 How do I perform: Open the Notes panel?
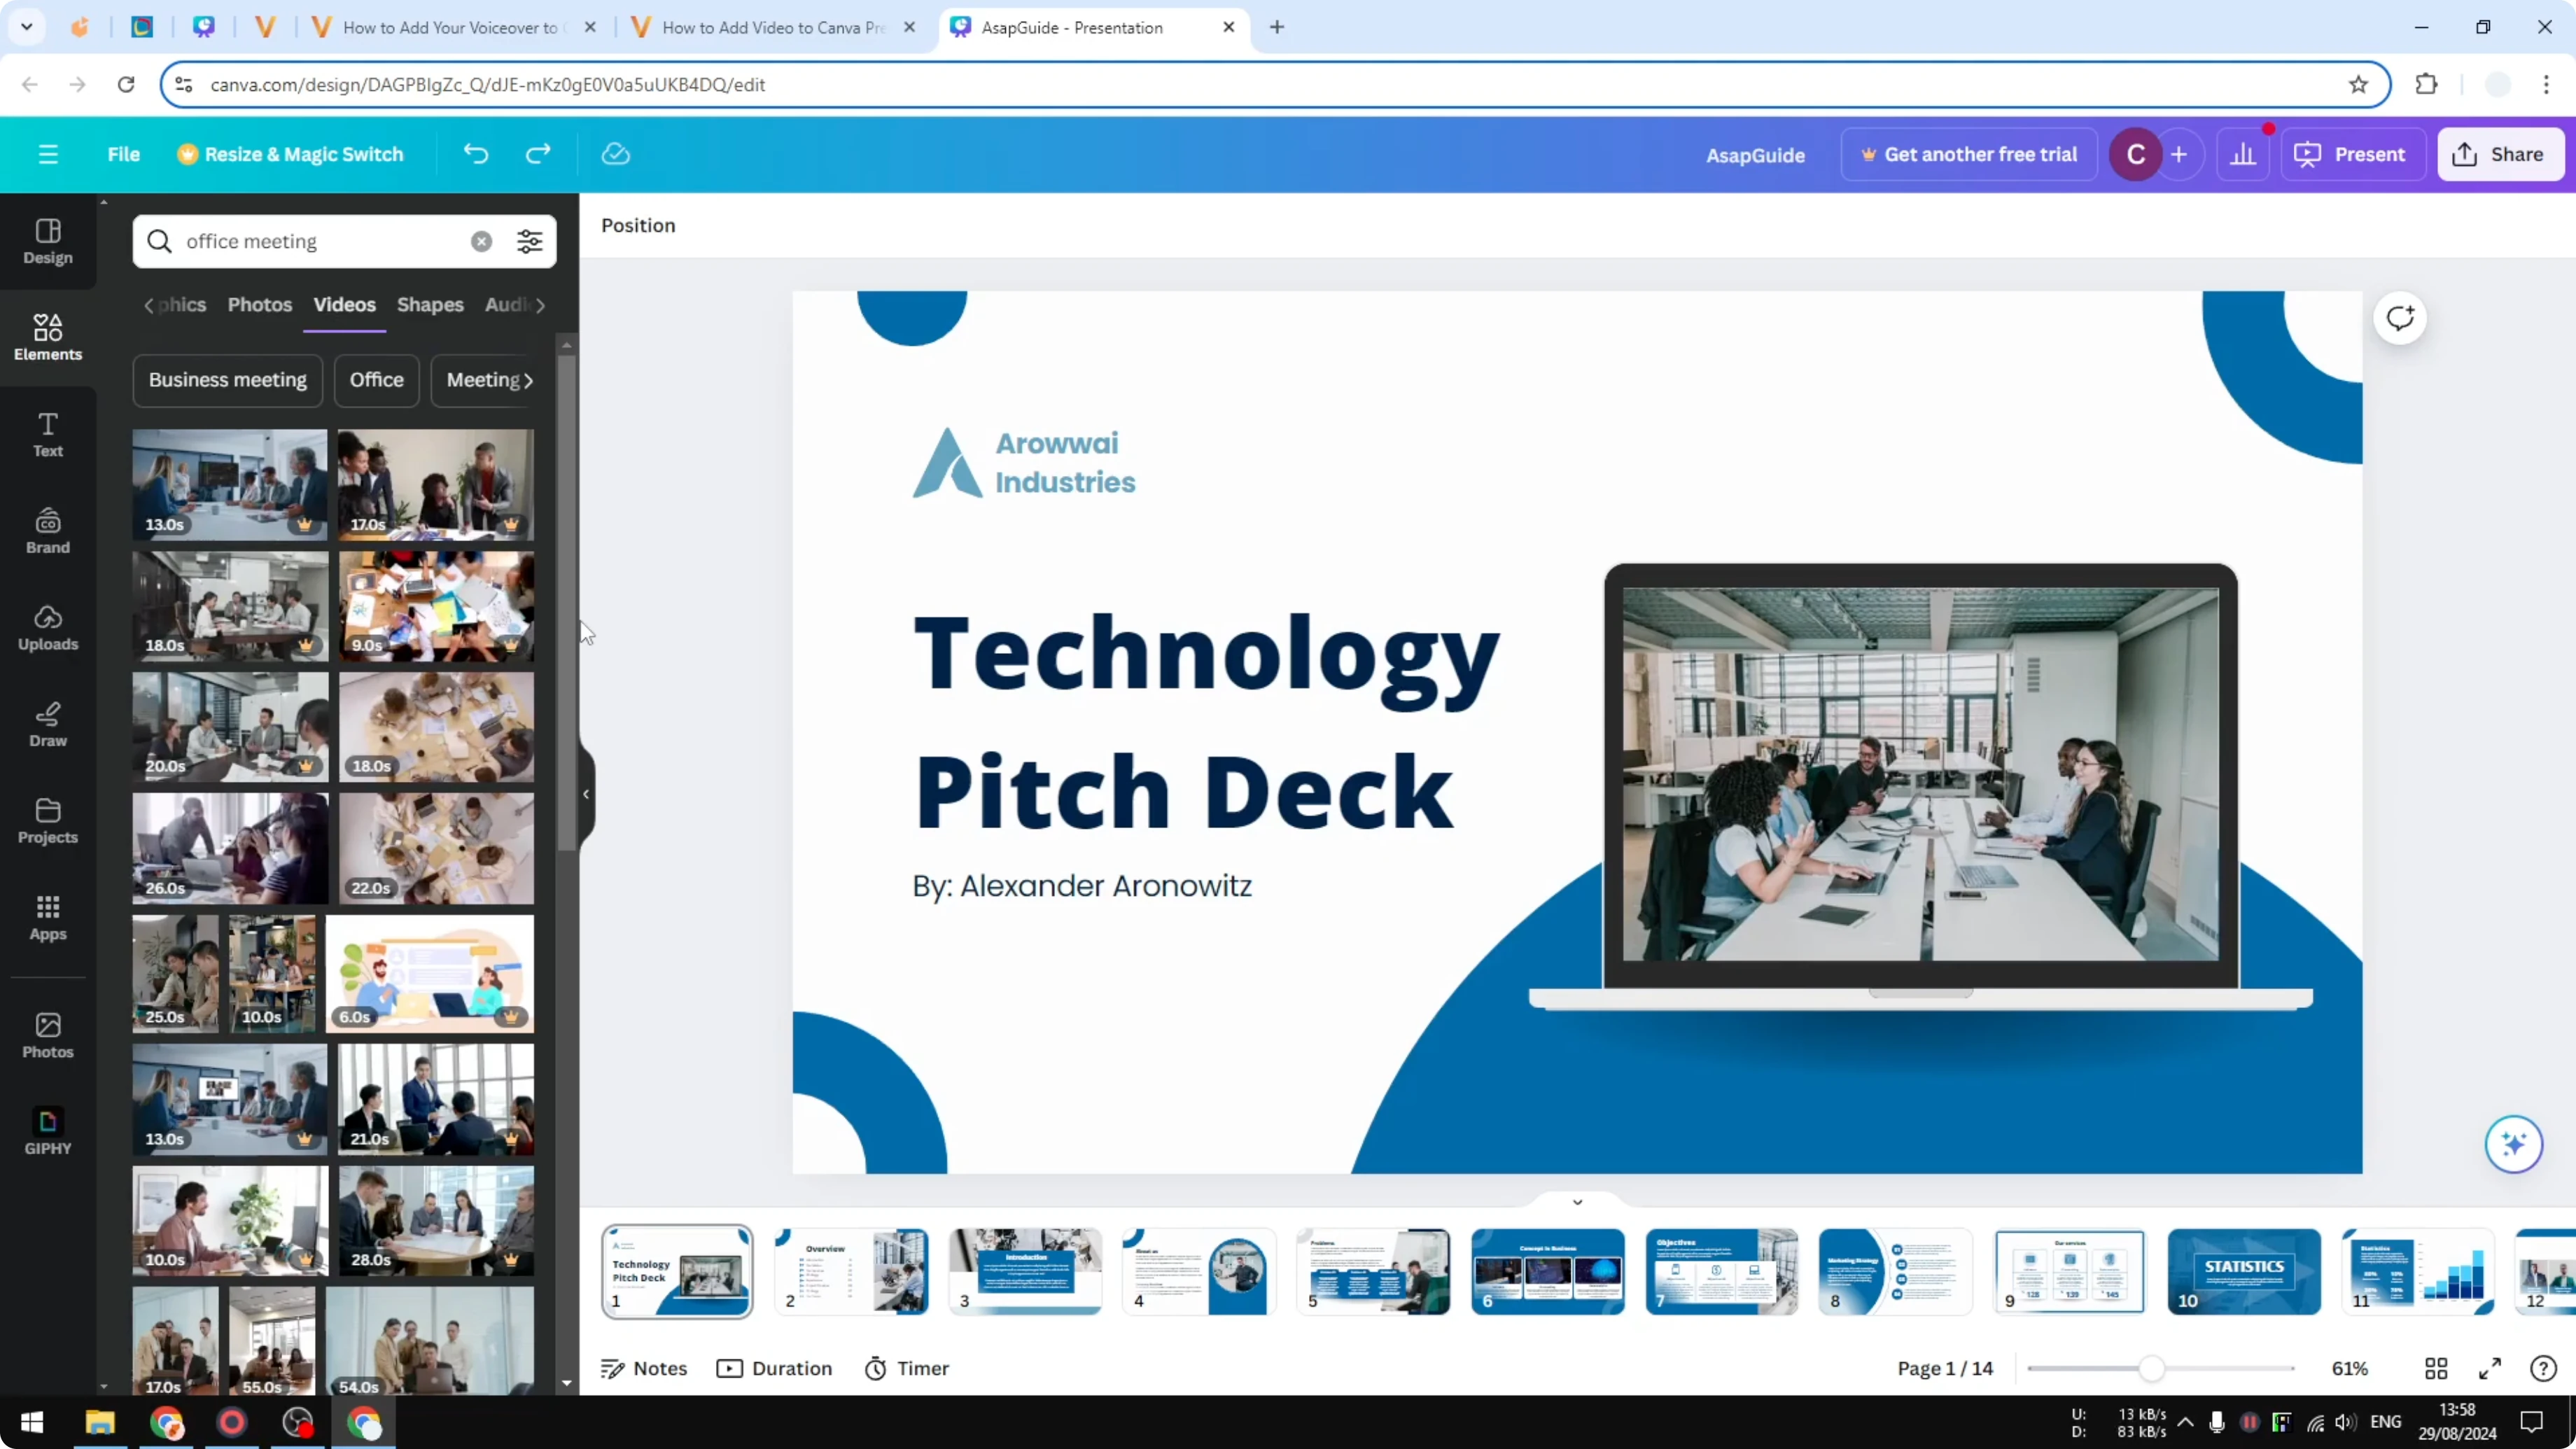644,1368
